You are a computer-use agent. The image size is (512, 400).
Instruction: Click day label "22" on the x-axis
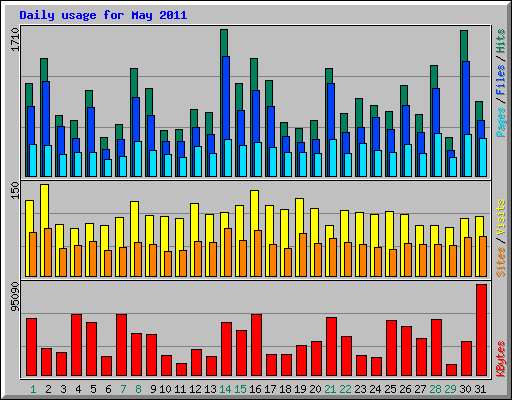pyautogui.click(x=345, y=389)
